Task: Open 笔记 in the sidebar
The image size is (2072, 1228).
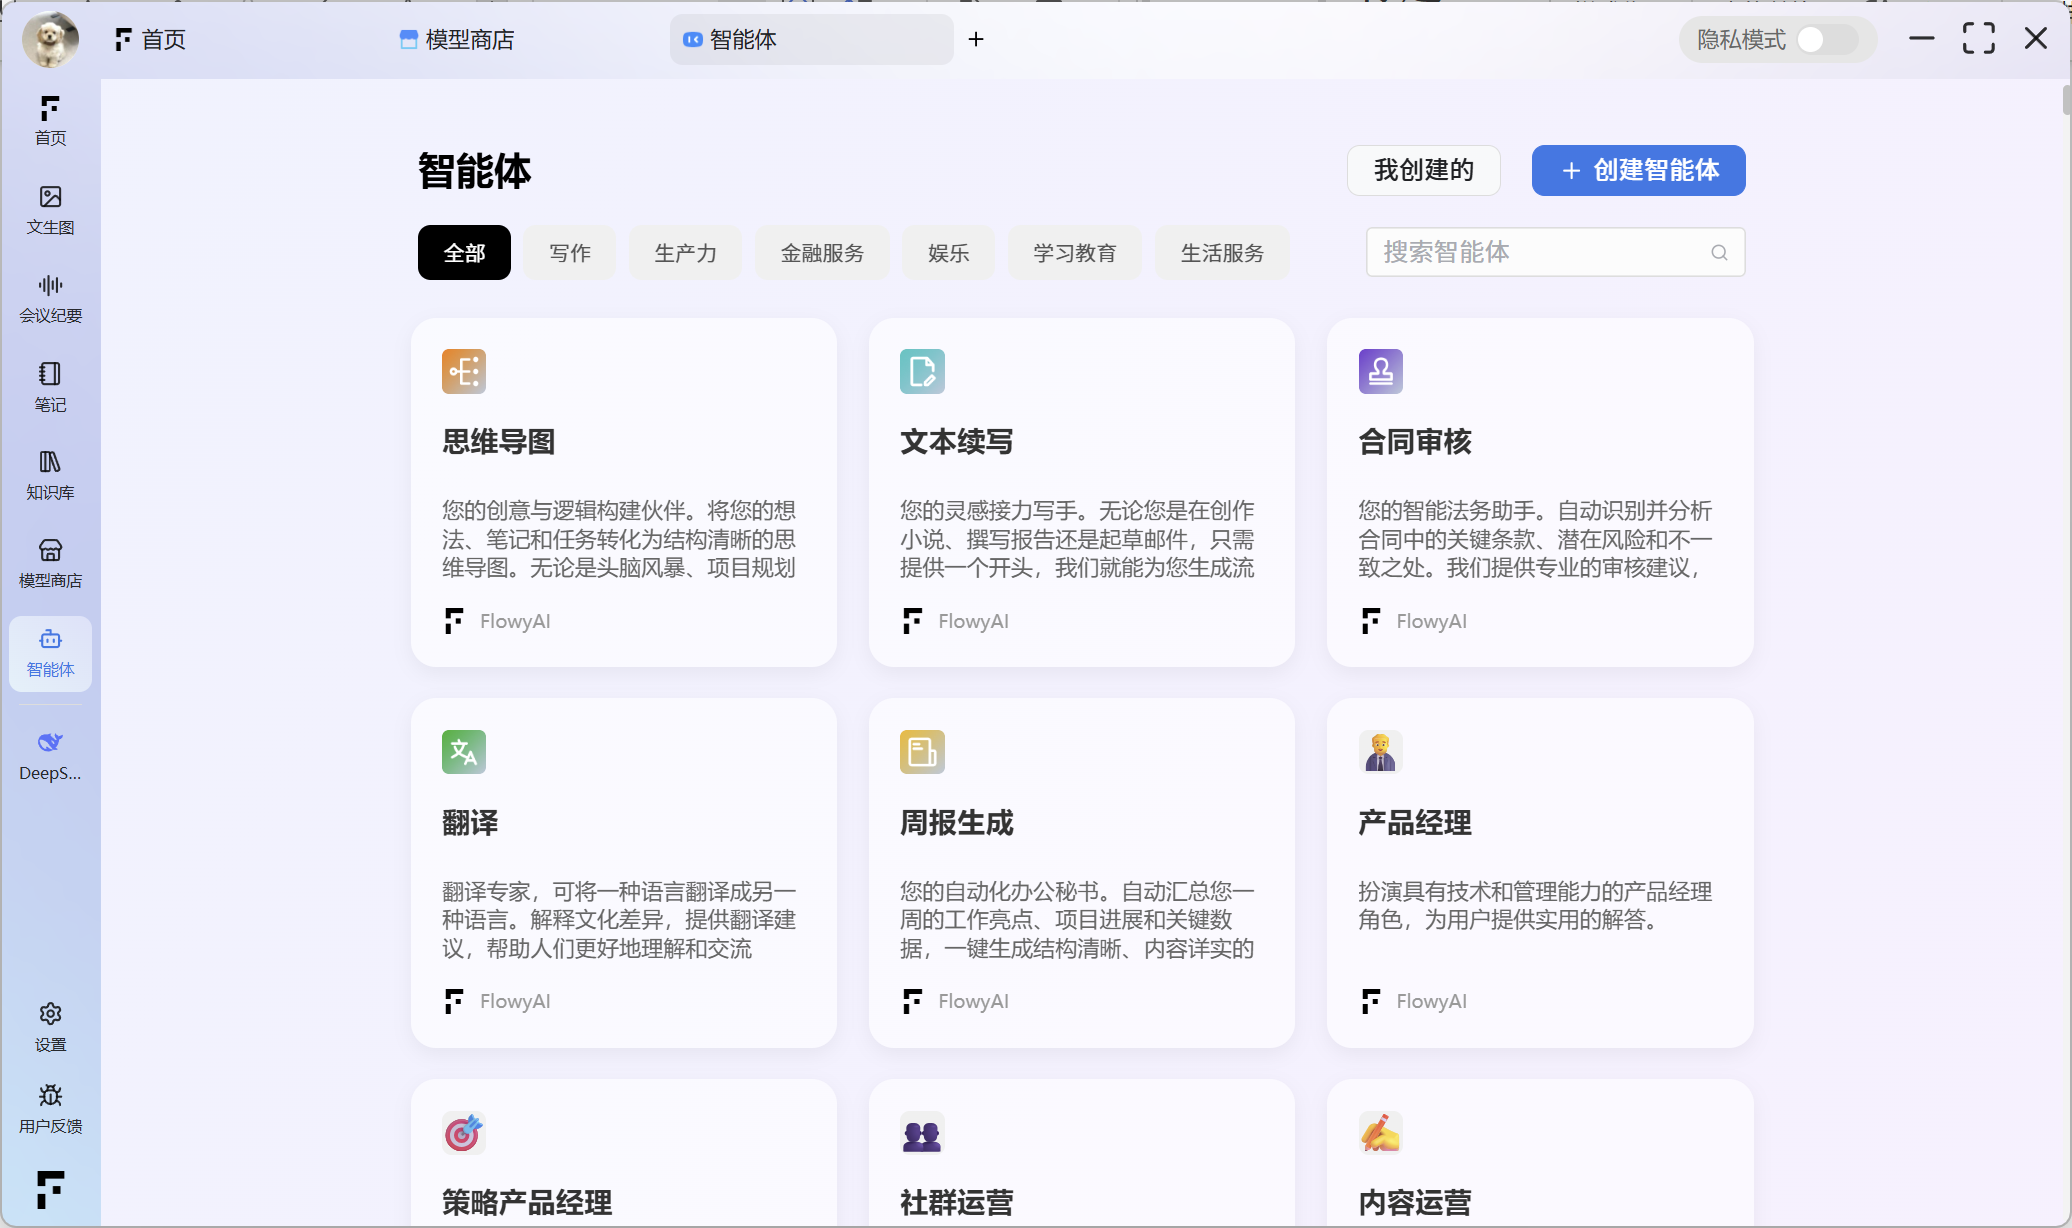Action: coord(50,386)
